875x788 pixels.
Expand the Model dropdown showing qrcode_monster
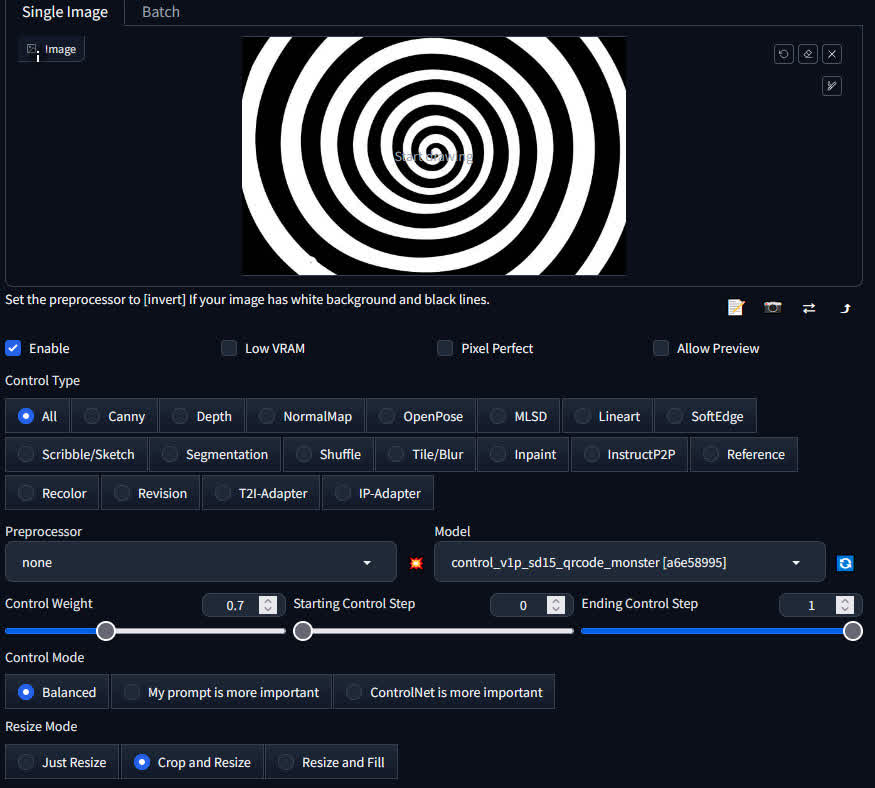pos(629,563)
